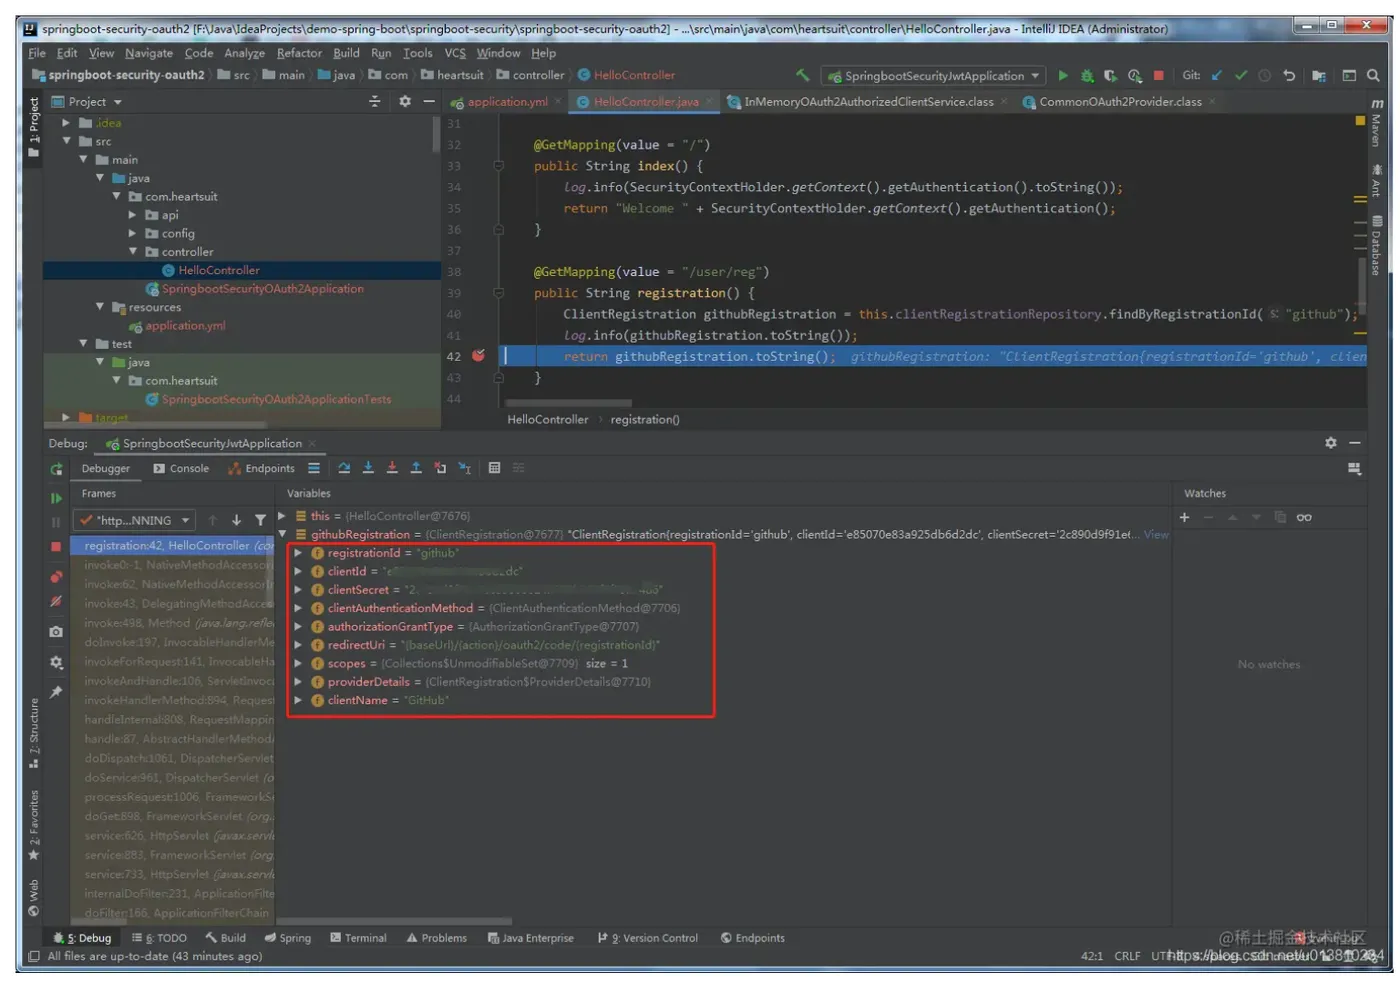Screen dimensions: 1400x983
Task: Expand the api folder in project tree
Action: (x=133, y=215)
